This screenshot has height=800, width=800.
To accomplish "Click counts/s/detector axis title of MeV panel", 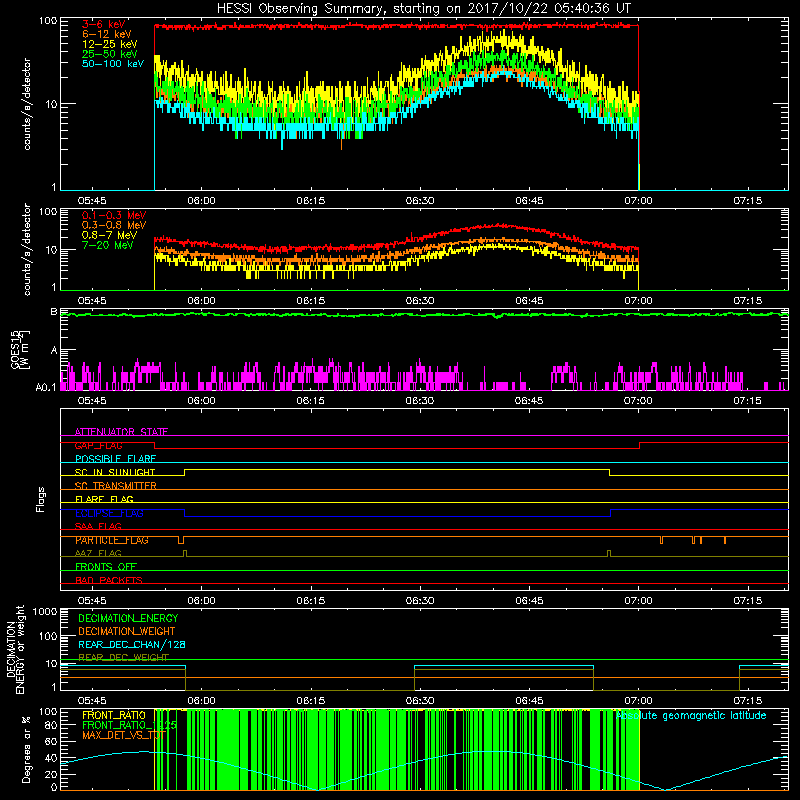I will (27, 250).
